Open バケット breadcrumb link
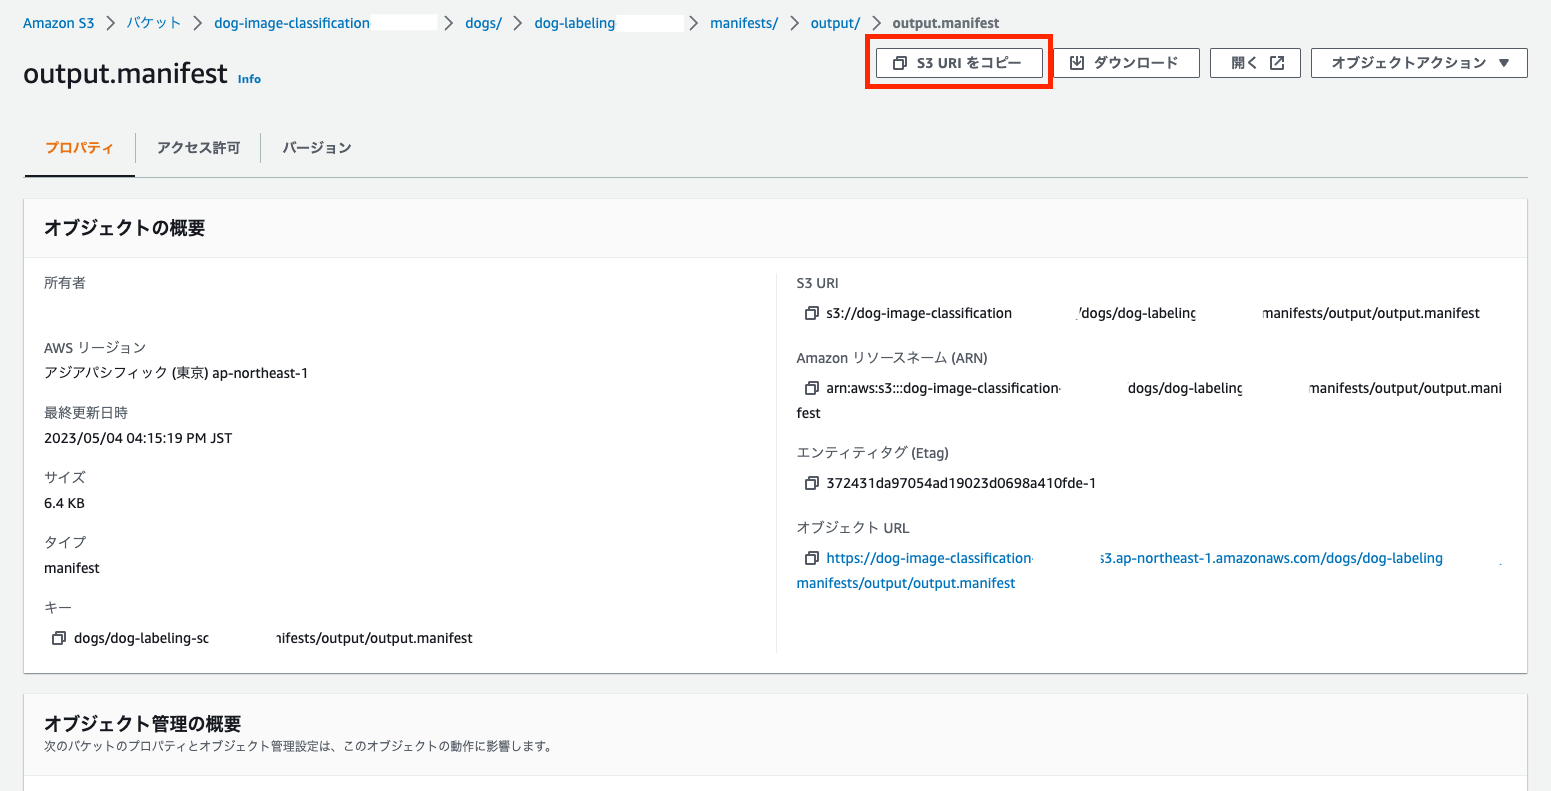 click(x=154, y=23)
